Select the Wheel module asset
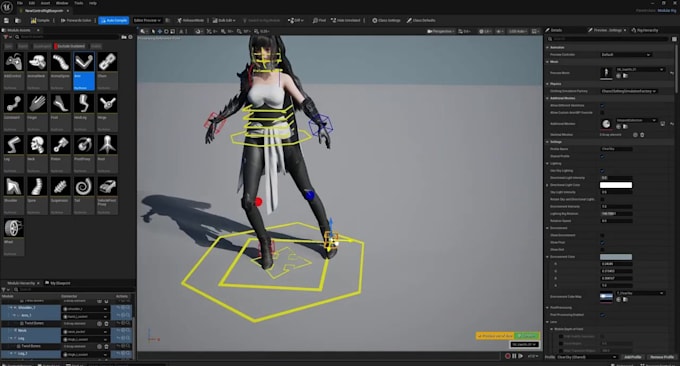Viewport: 680px width, 366px height. tap(13, 237)
